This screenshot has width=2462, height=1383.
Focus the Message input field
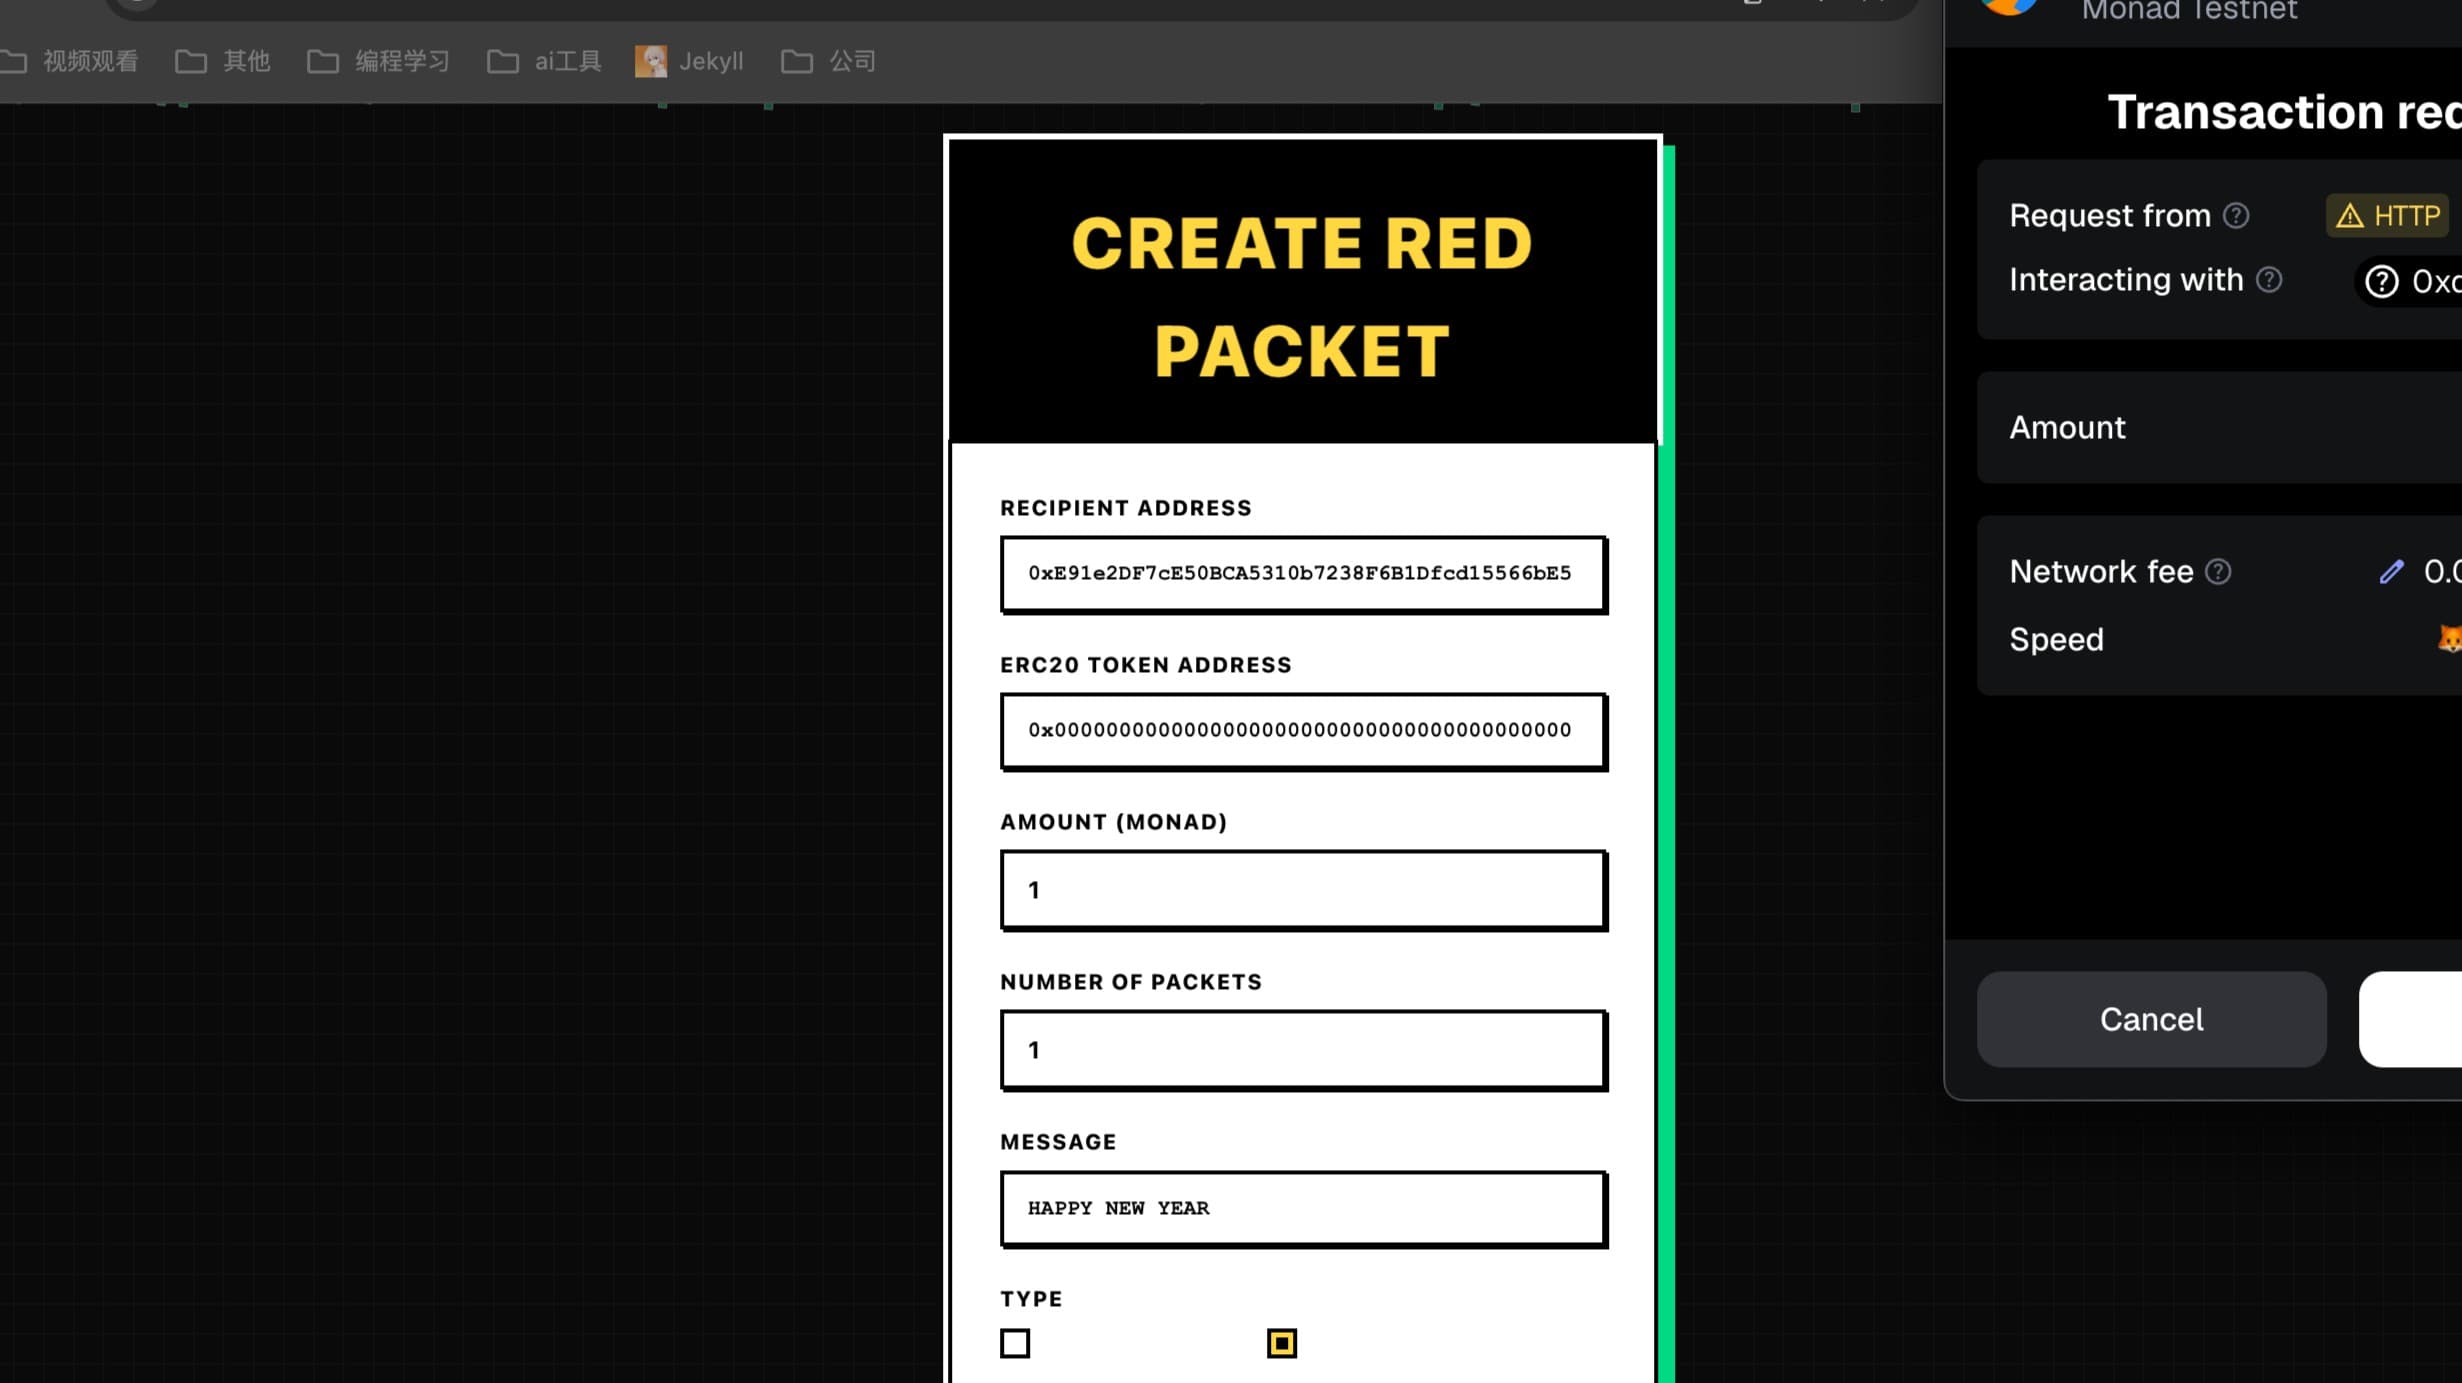tap(1303, 1209)
